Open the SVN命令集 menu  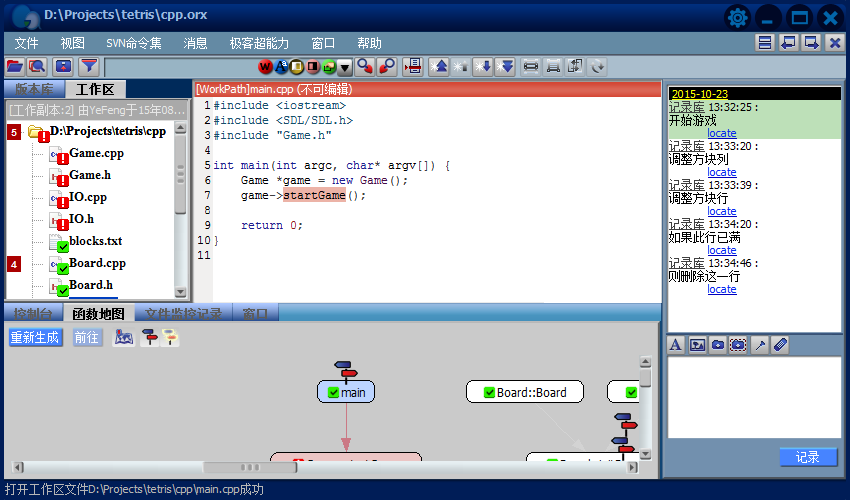point(133,43)
